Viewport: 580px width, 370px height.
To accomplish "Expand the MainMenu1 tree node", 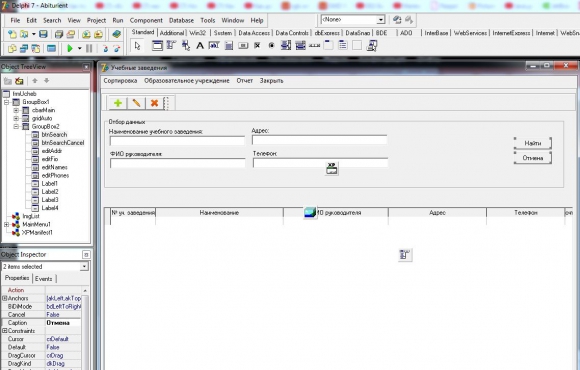I will pos(6,224).
